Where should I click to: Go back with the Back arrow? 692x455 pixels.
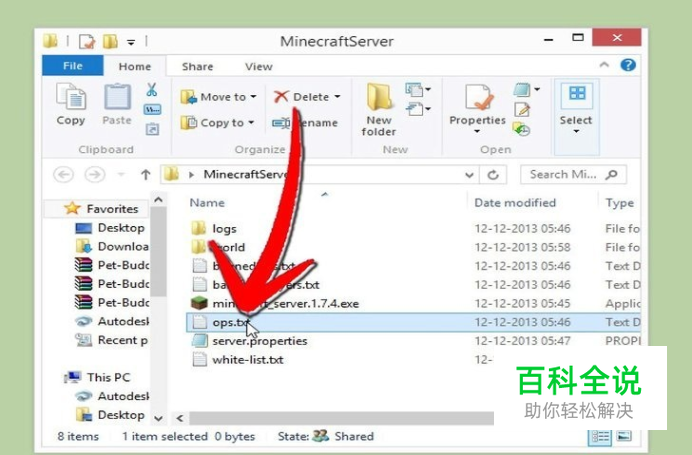point(64,175)
